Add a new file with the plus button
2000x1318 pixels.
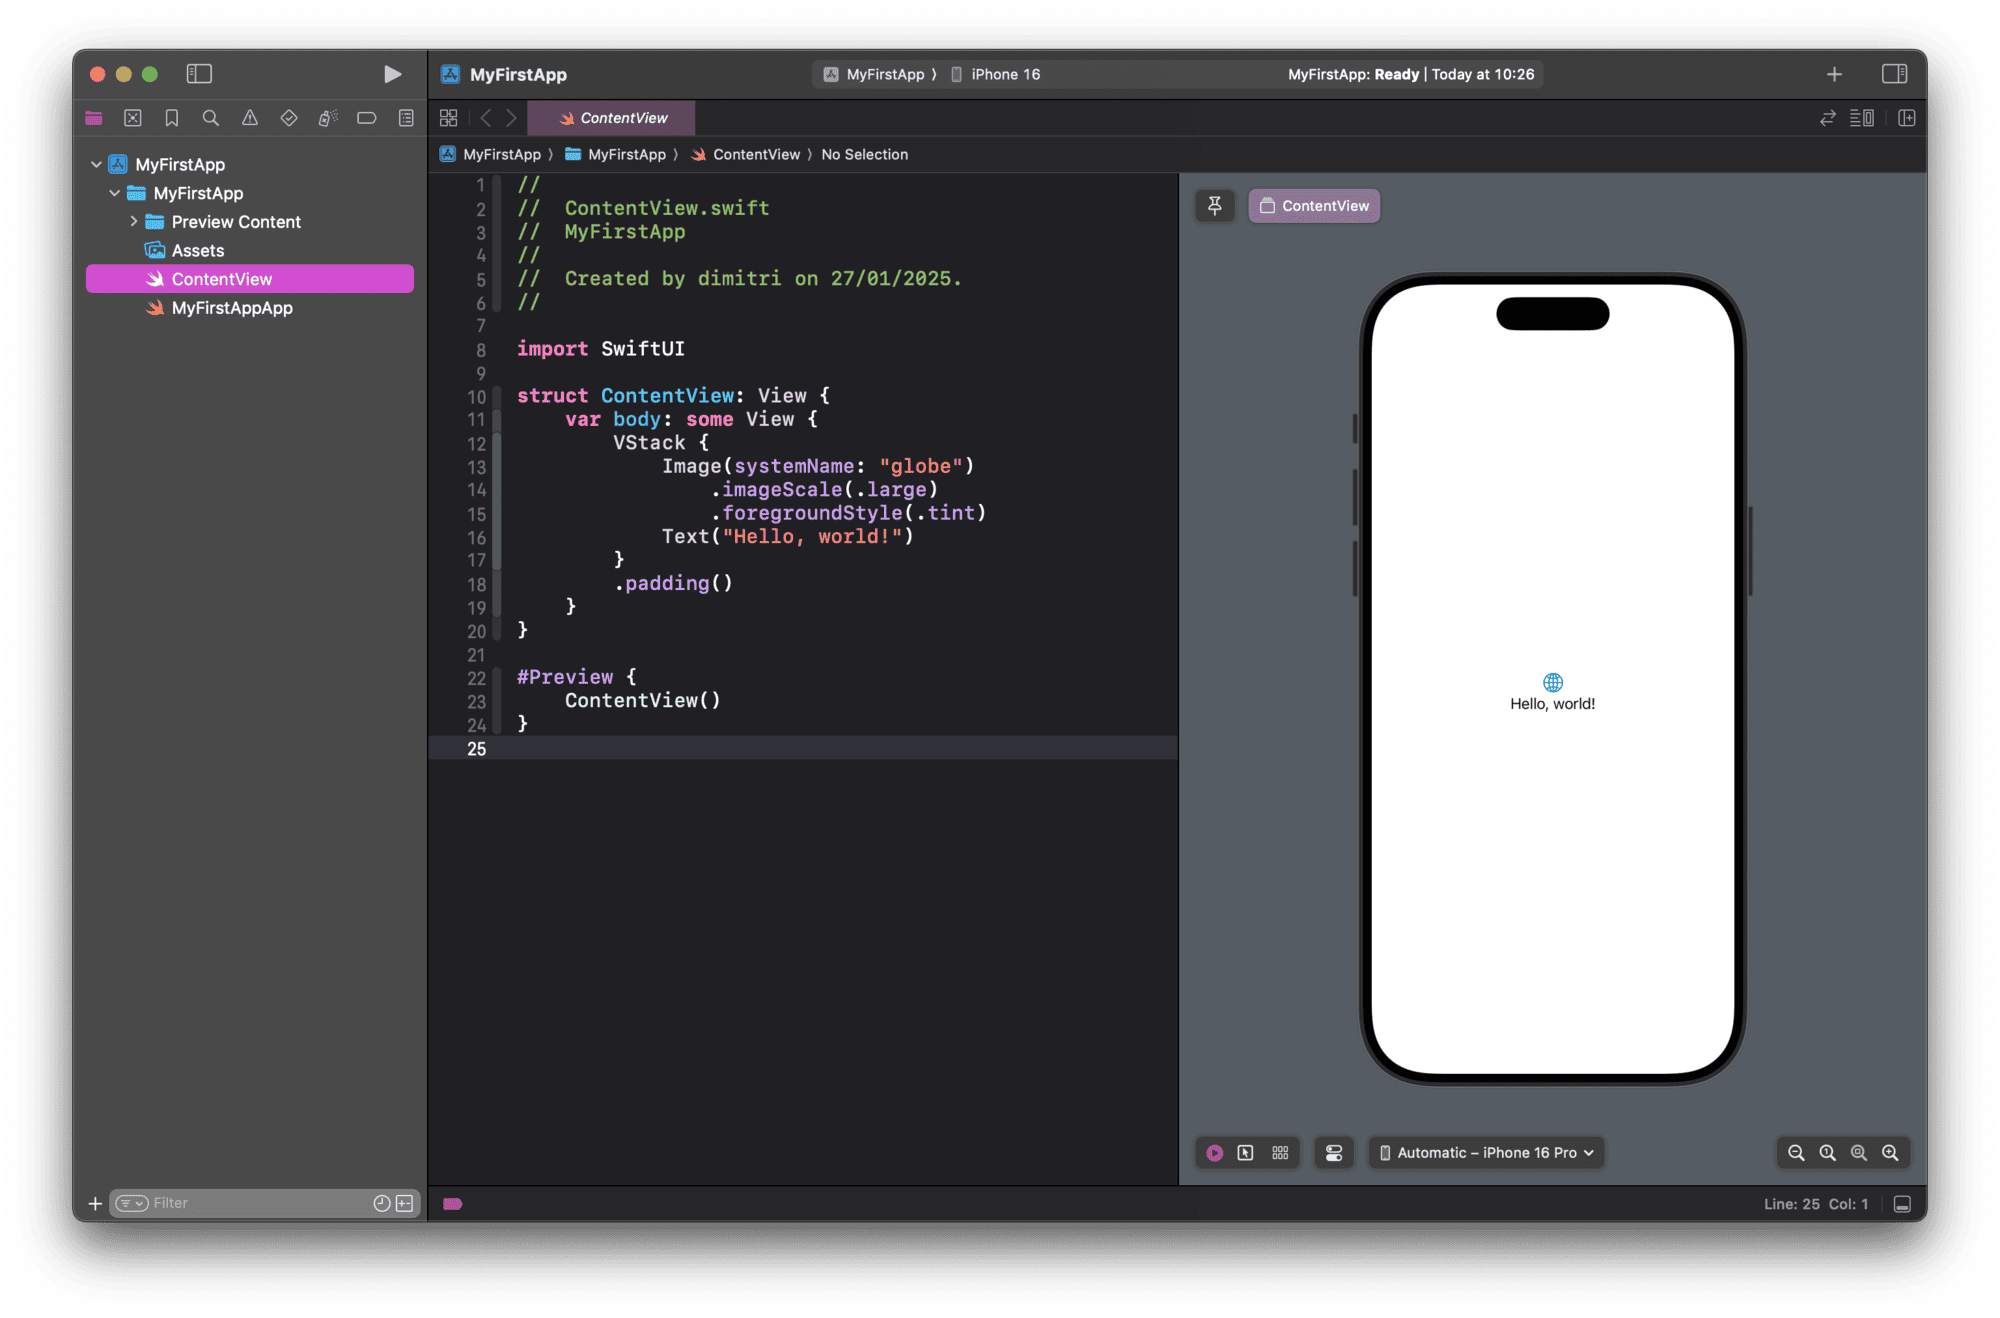[95, 1203]
